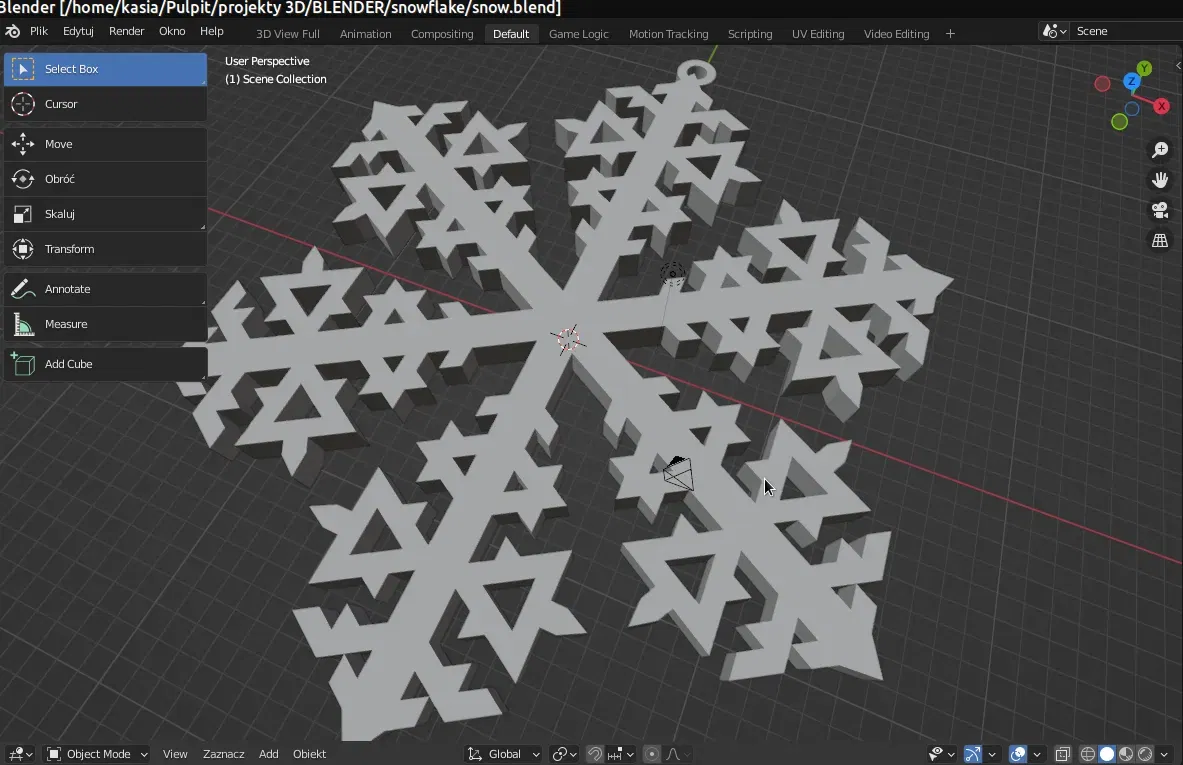Activate the Transform tool
1183x765 pixels.
pyautogui.click(x=105, y=249)
